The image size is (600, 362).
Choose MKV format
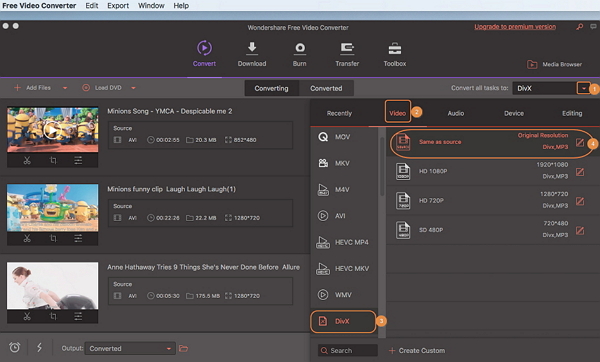(344, 163)
